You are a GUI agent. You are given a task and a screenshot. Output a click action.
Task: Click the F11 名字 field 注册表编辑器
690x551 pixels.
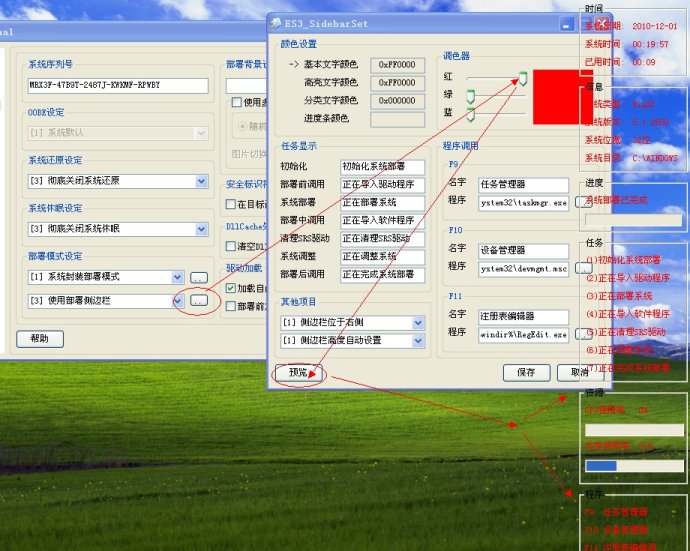click(524, 317)
